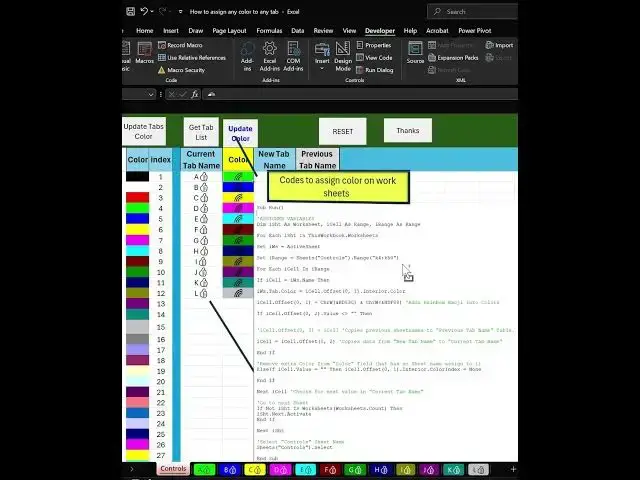Click the Insert Function fx icon
The height and width of the screenshot is (480, 640).
[195, 94]
